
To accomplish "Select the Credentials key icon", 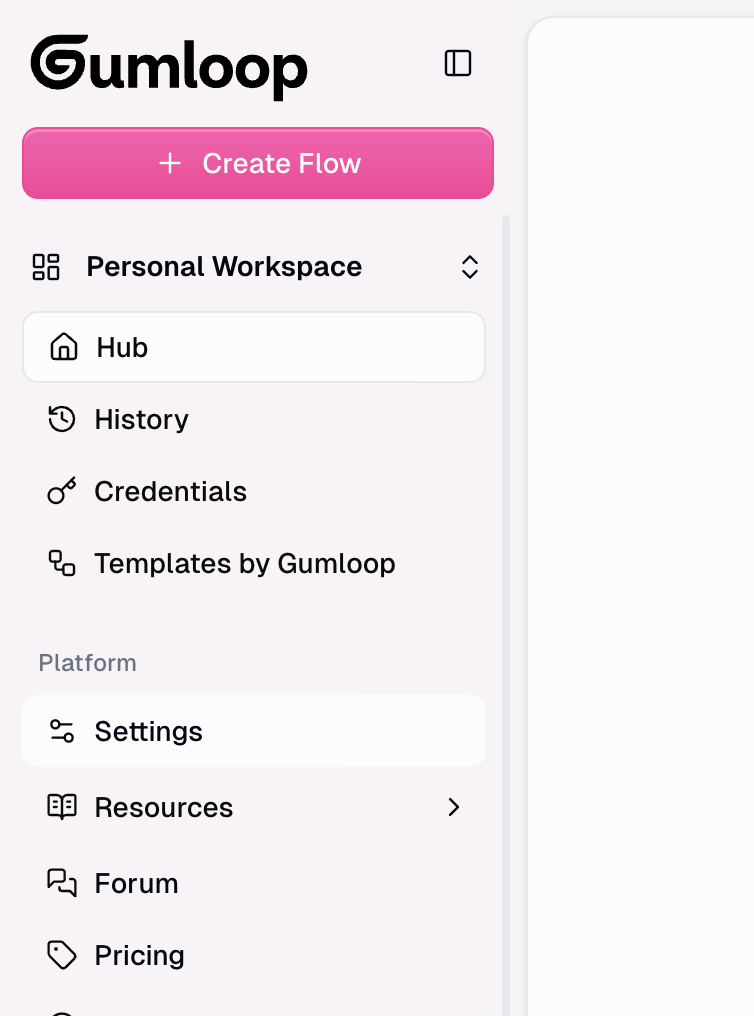I will (x=61, y=491).
